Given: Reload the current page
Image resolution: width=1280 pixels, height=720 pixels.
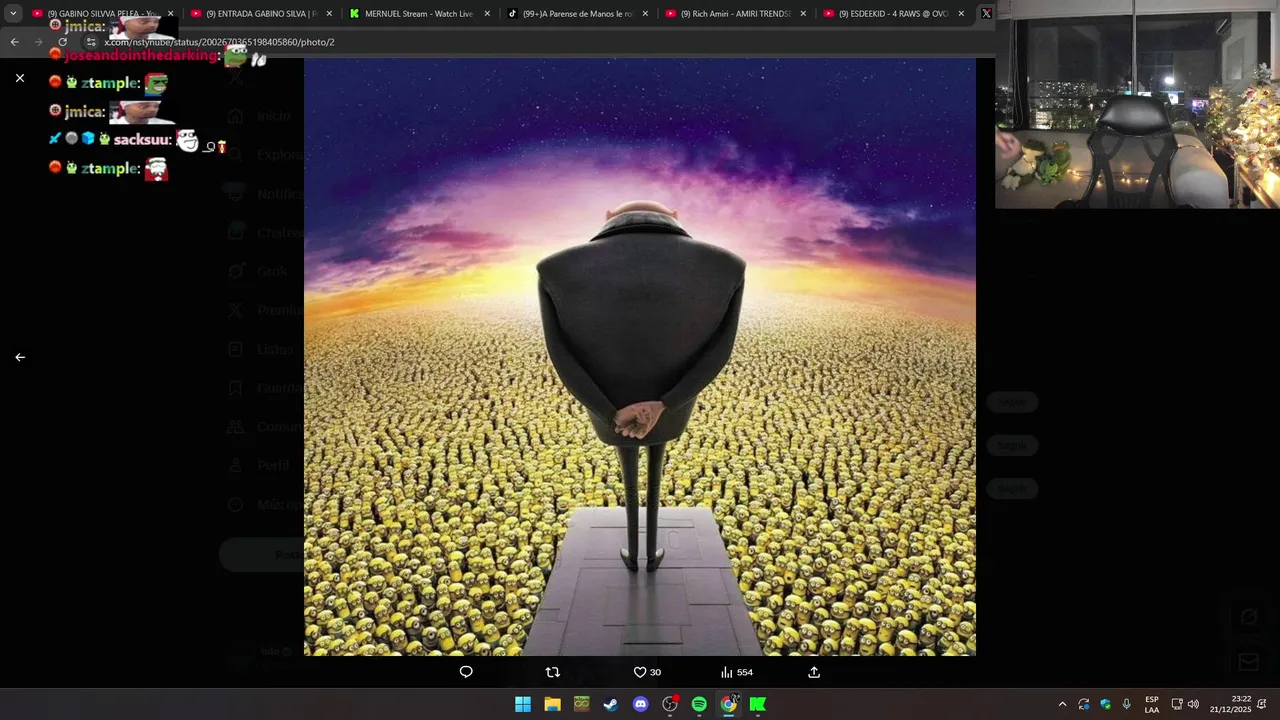Looking at the screenshot, I should 62,42.
